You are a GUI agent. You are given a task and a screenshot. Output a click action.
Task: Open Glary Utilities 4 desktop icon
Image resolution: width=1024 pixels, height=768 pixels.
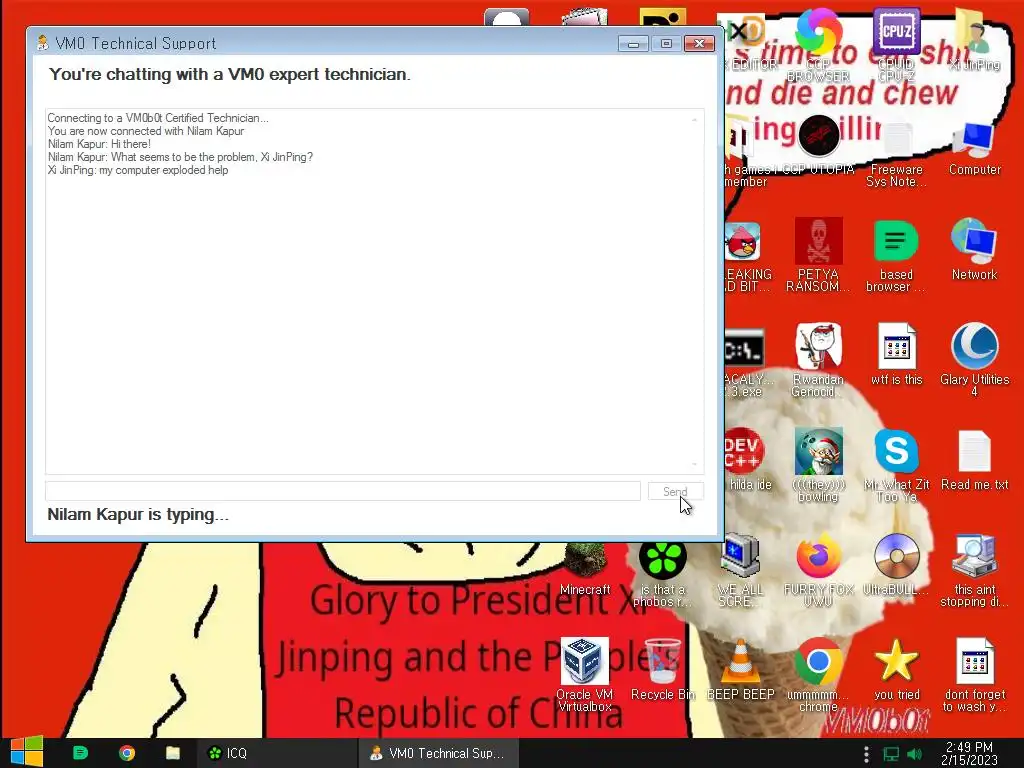pyautogui.click(x=974, y=360)
